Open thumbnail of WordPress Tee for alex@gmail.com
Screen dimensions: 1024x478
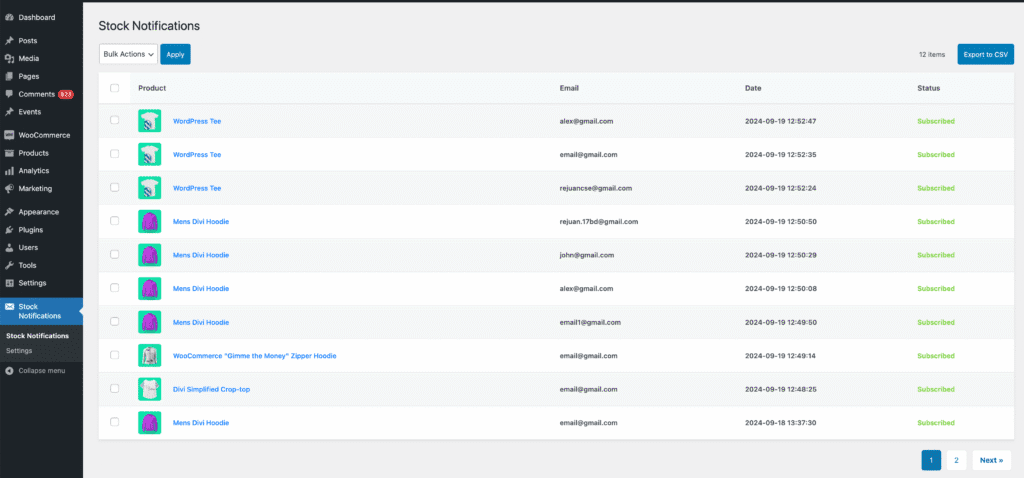[150, 121]
